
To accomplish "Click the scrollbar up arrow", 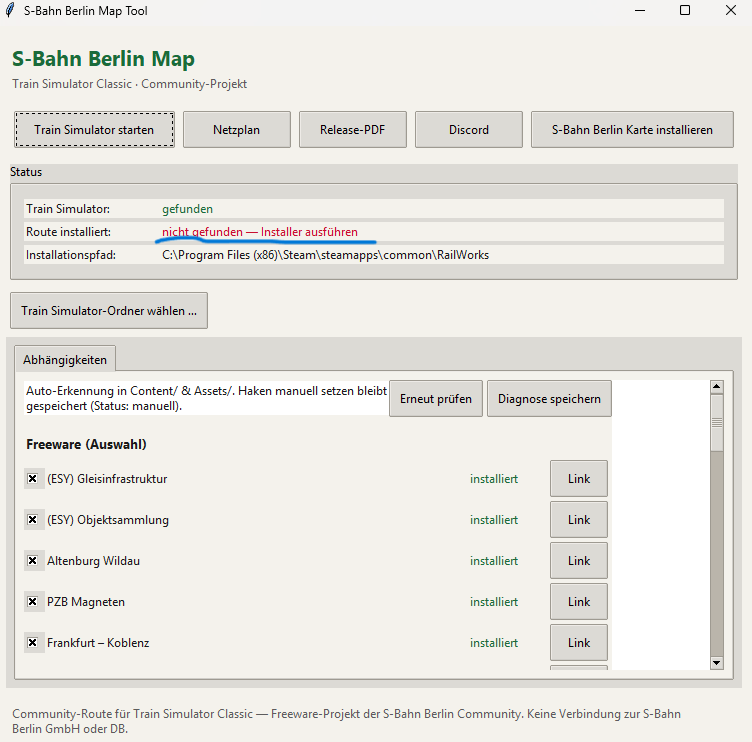I will coord(717,387).
